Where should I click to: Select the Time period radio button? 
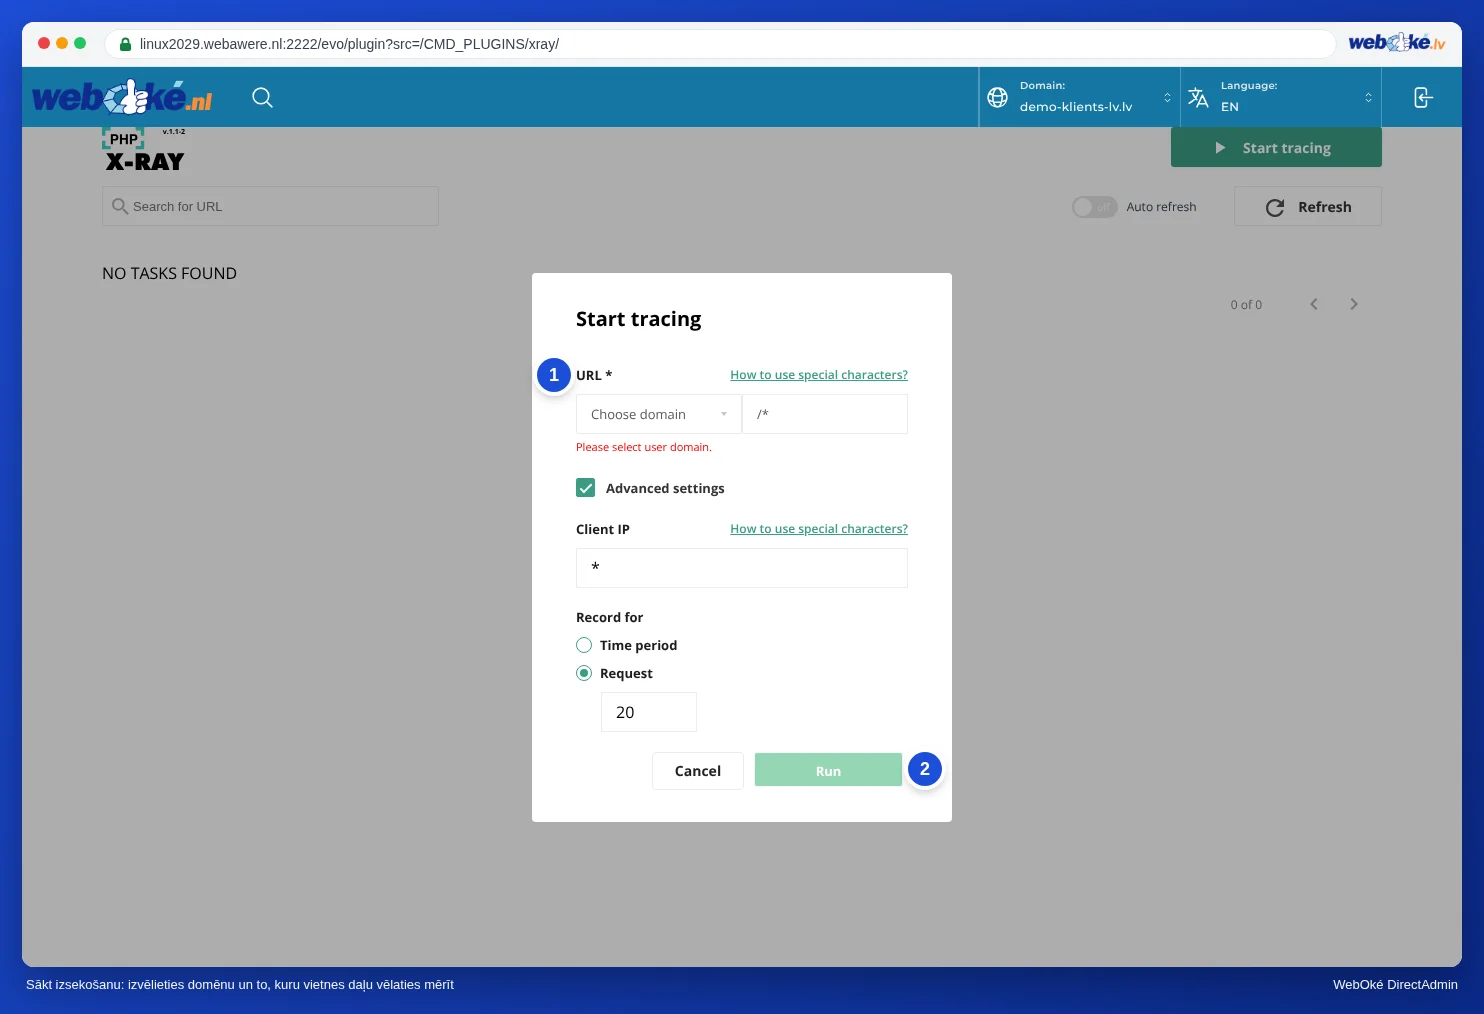[584, 645]
